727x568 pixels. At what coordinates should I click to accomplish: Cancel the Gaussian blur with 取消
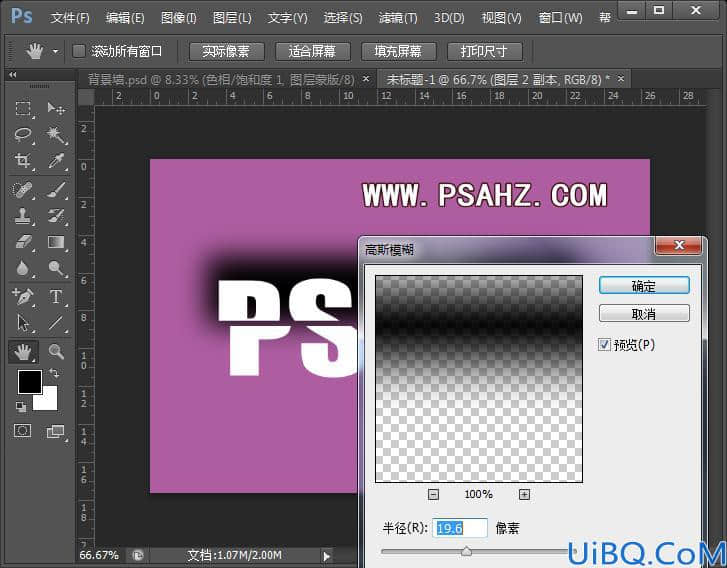(x=644, y=314)
